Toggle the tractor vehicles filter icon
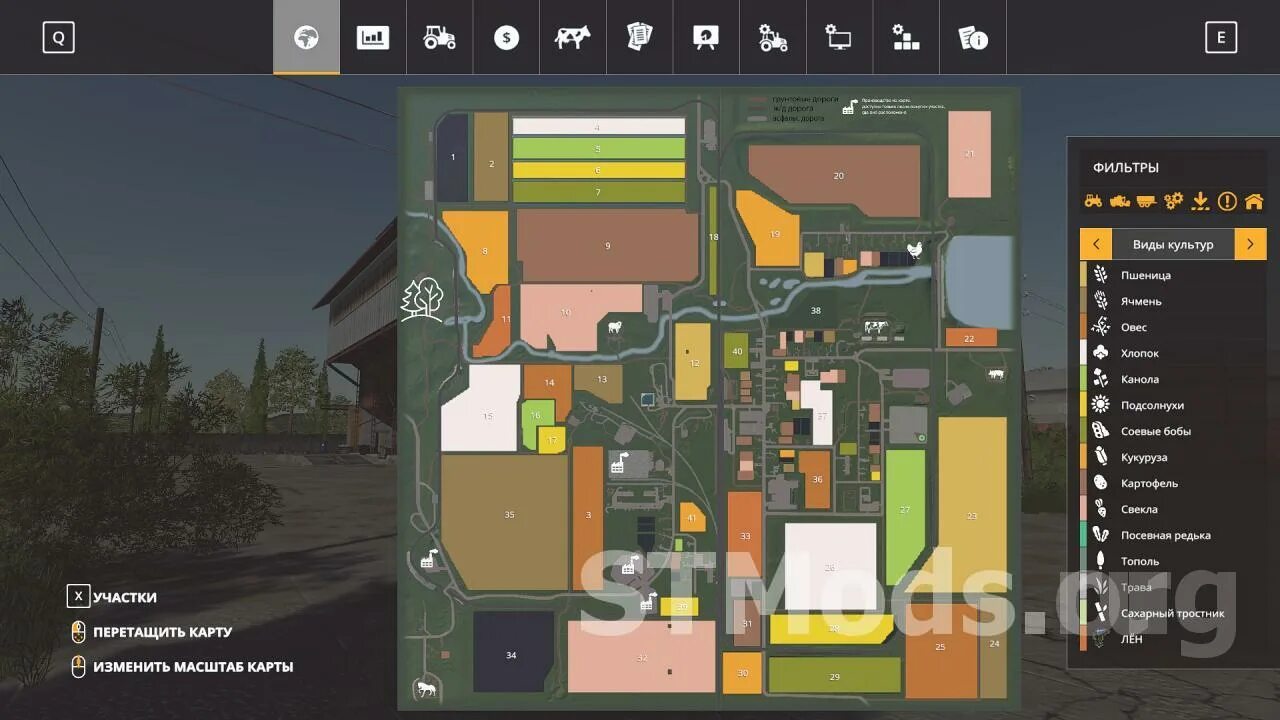Screen dimensions: 1280x720 tap(1093, 201)
